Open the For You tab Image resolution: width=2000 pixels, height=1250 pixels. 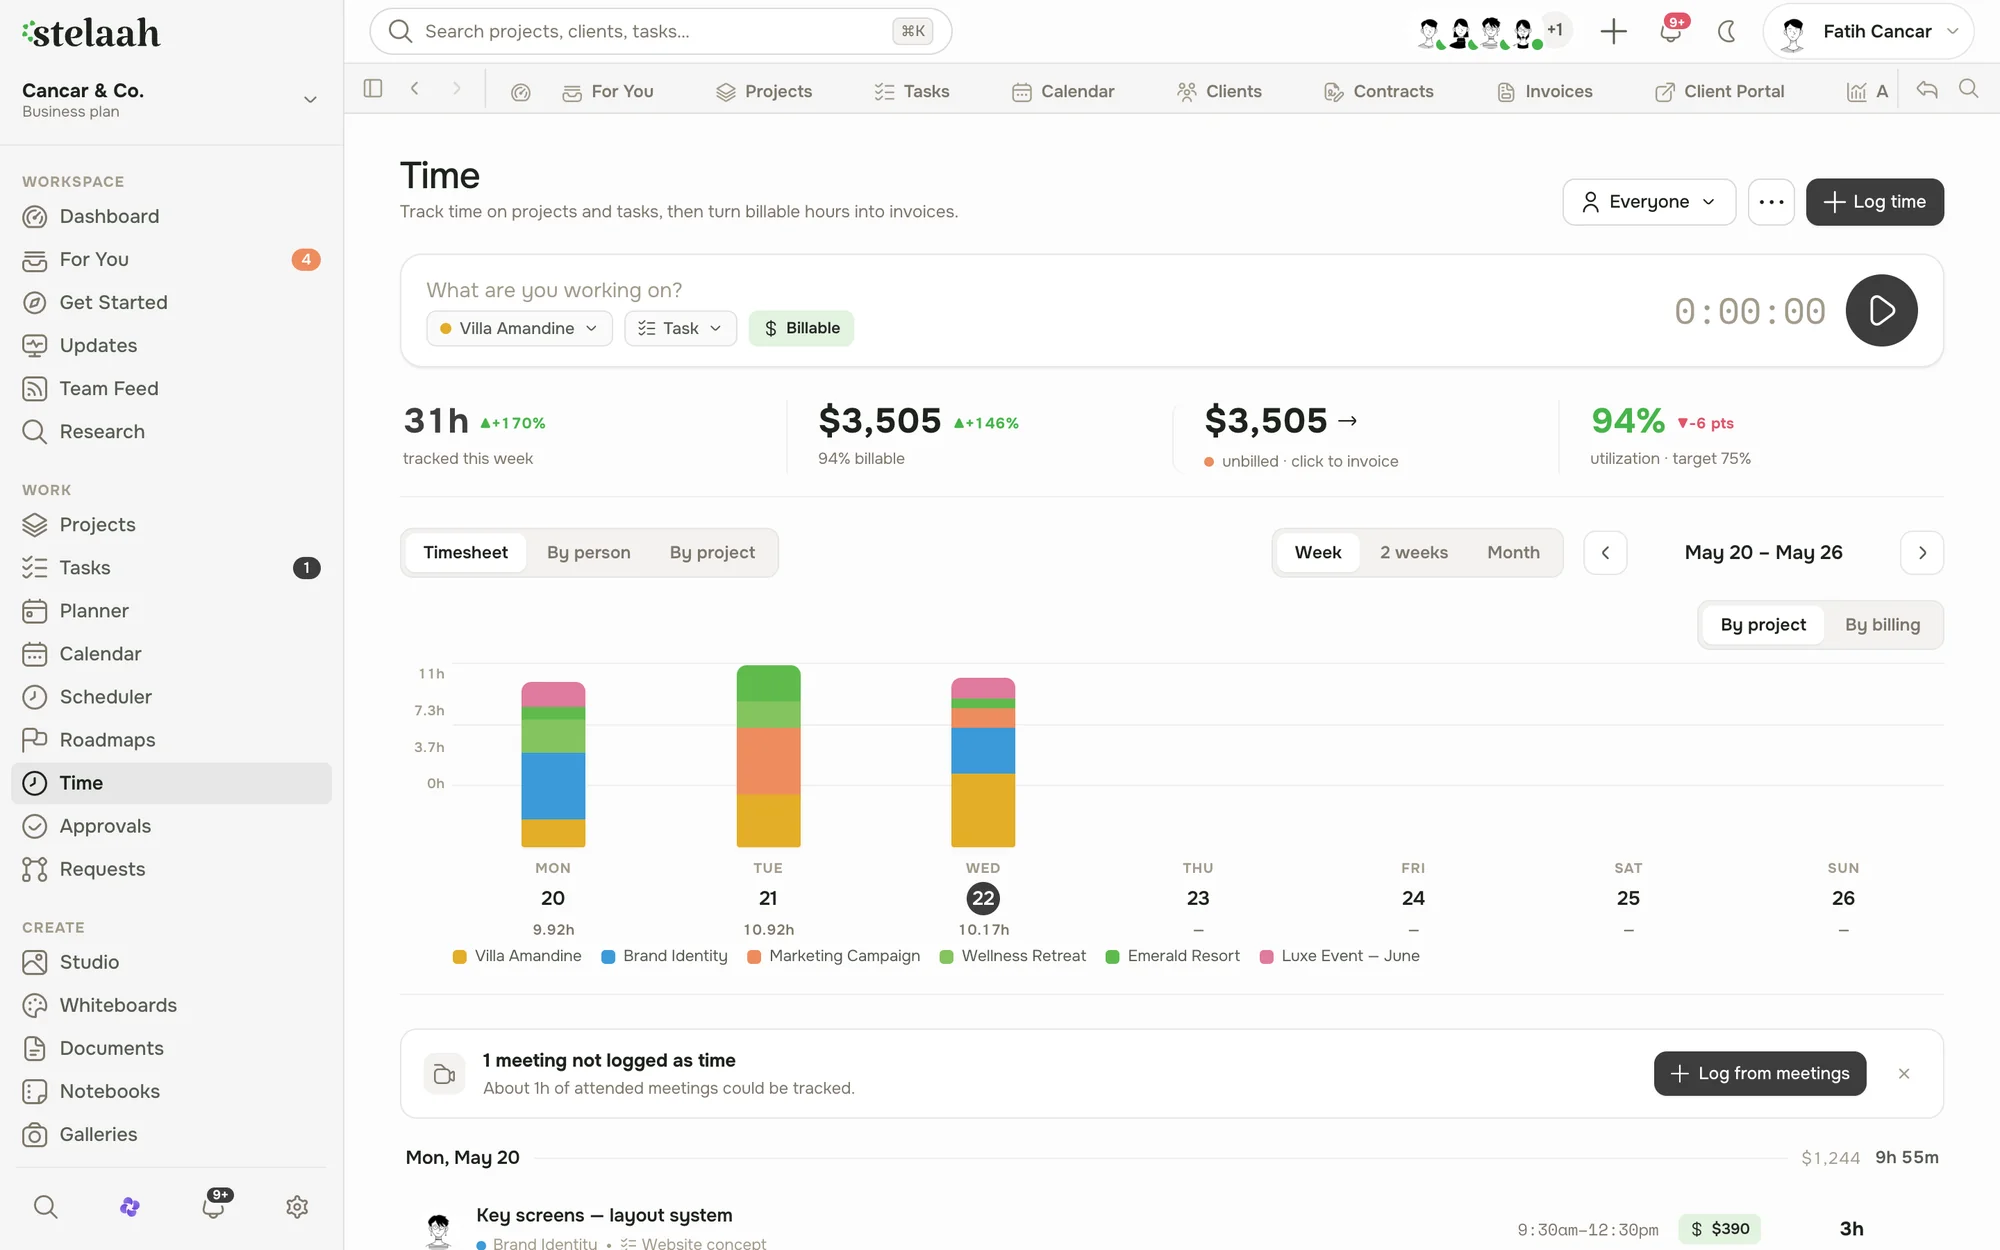607,92
